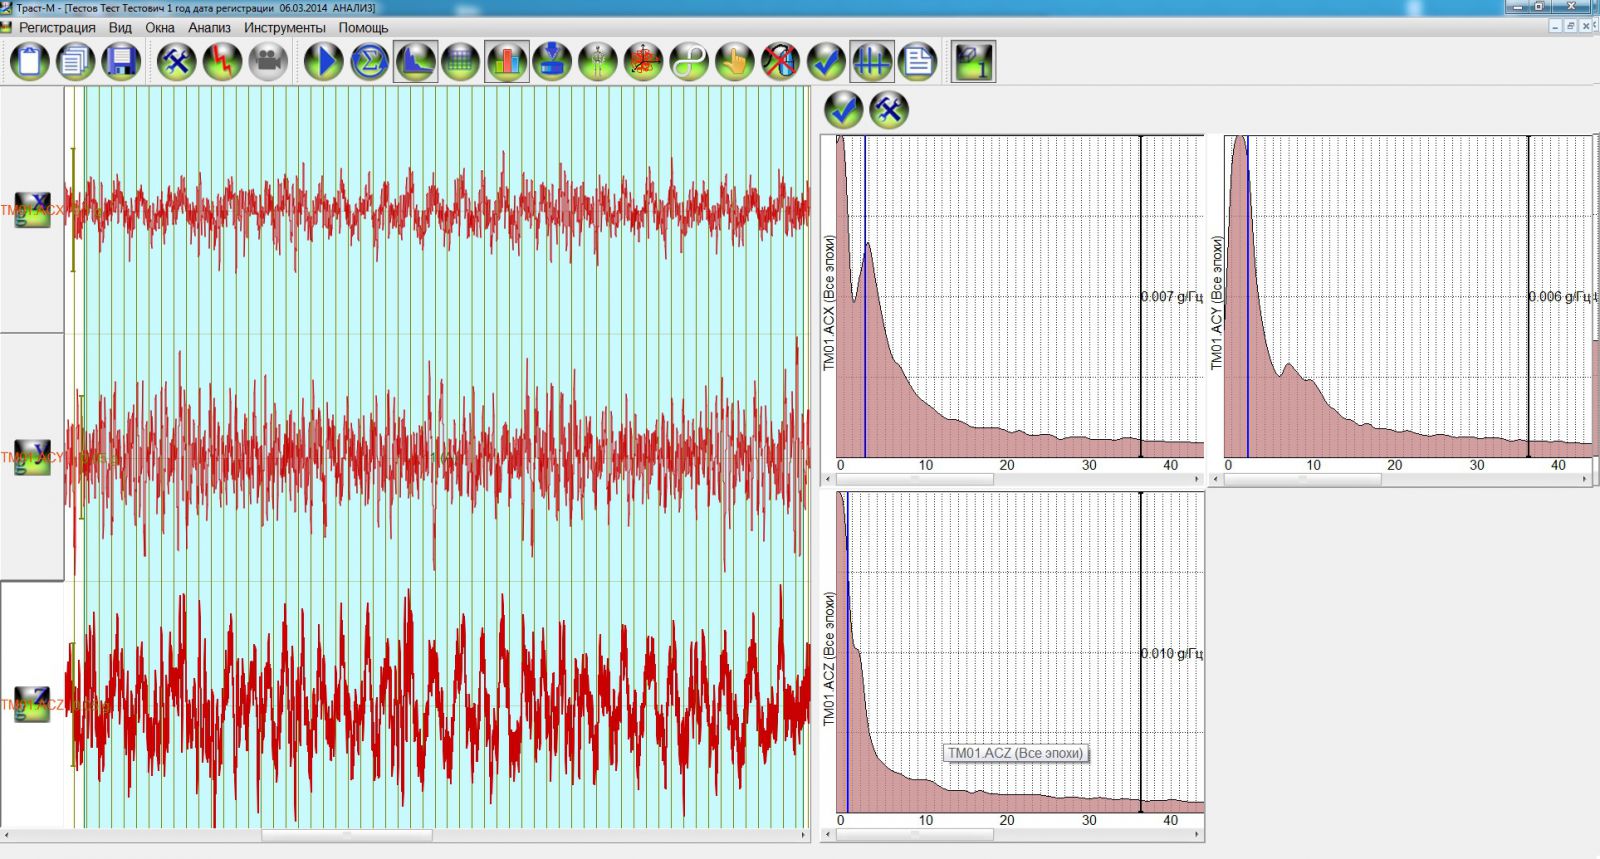Open settings with toolbar wrench-and-hammer icon
The image size is (1600, 859).
[176, 62]
